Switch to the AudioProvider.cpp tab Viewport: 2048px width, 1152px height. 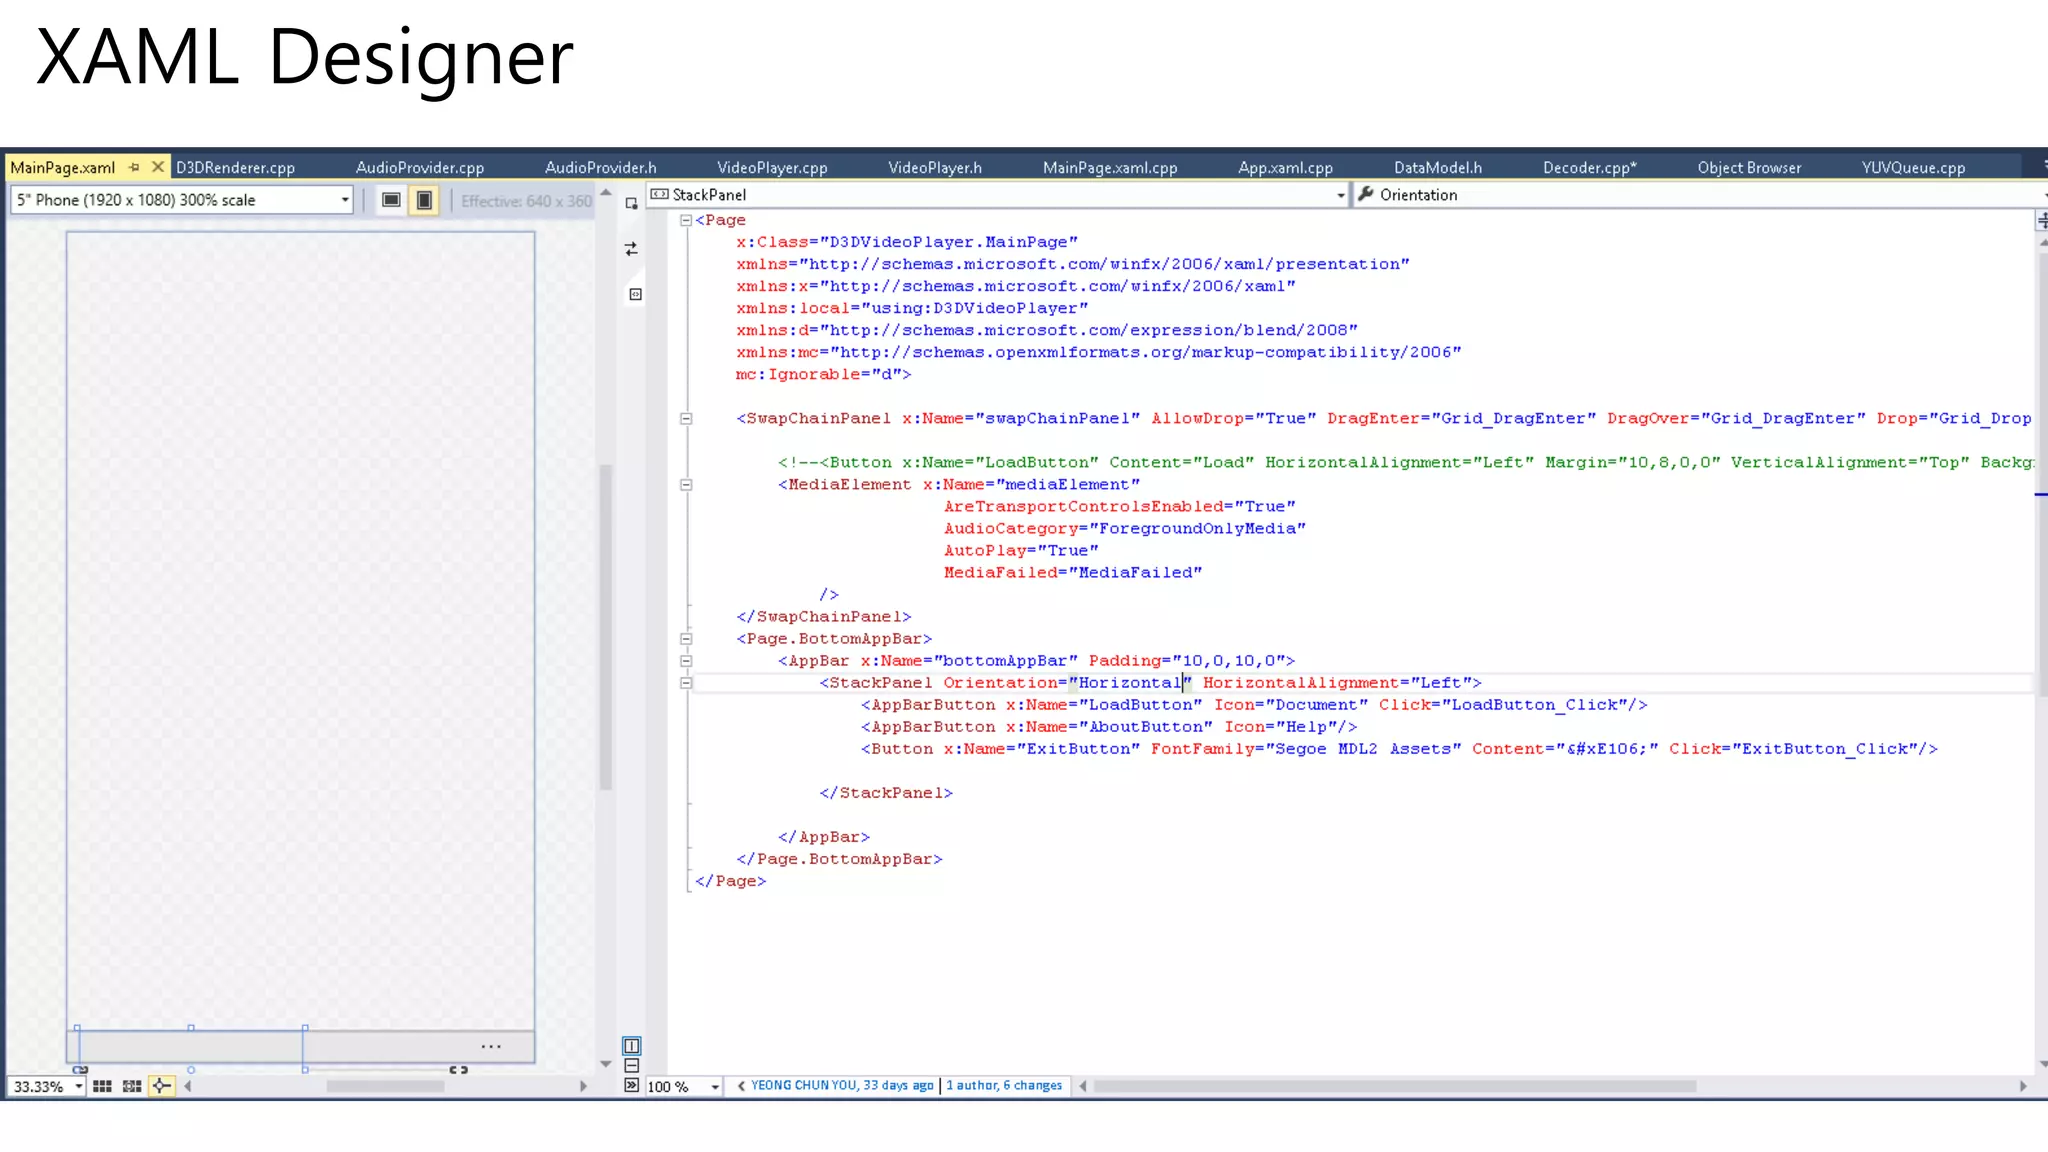[420, 168]
